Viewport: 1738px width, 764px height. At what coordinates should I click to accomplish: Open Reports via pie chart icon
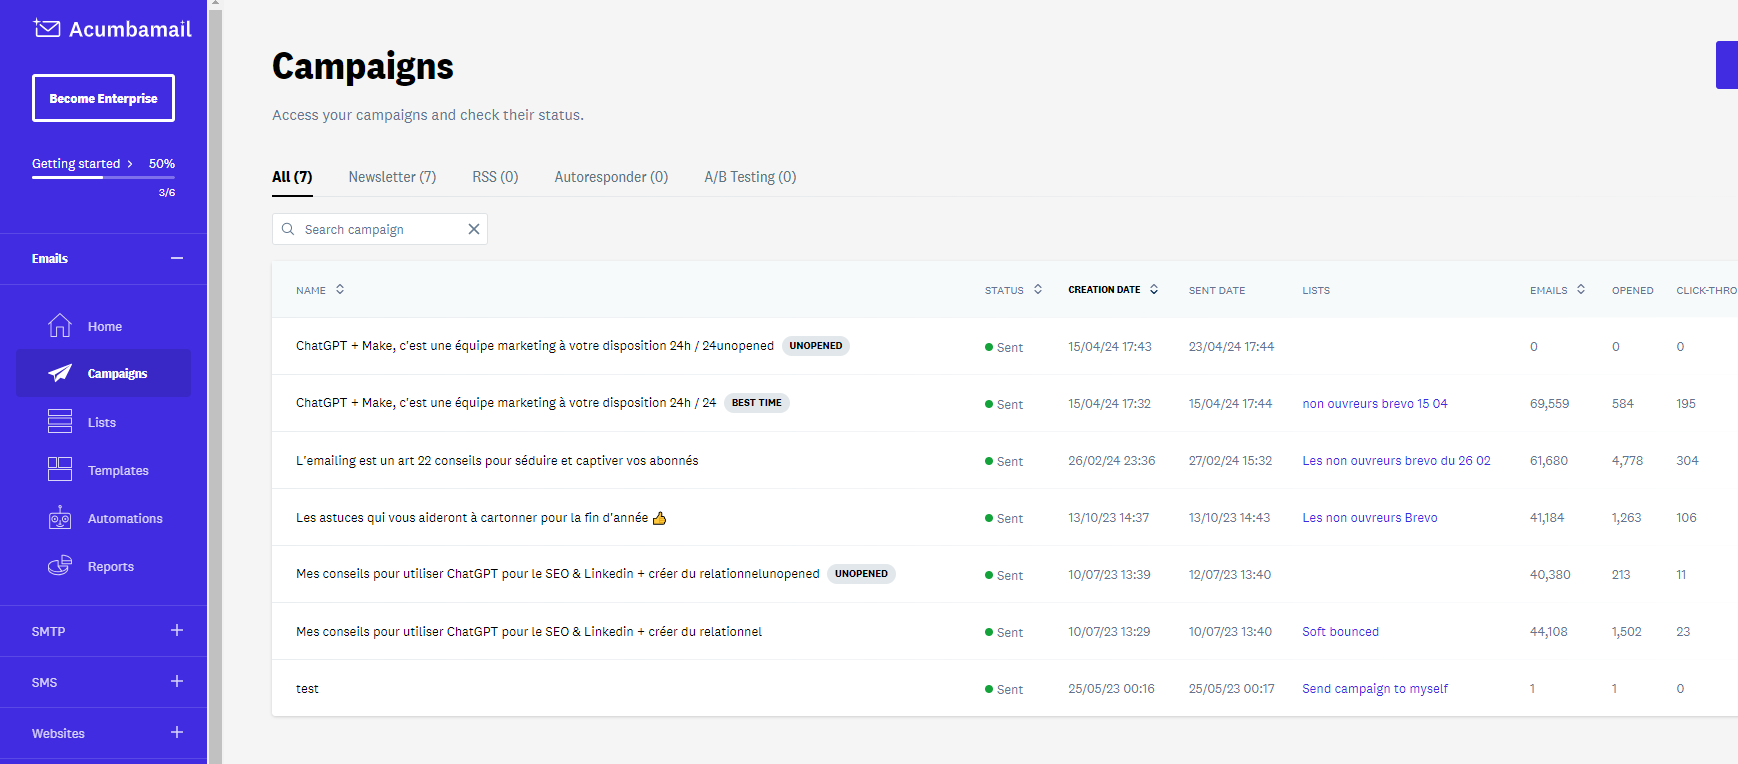[60, 566]
